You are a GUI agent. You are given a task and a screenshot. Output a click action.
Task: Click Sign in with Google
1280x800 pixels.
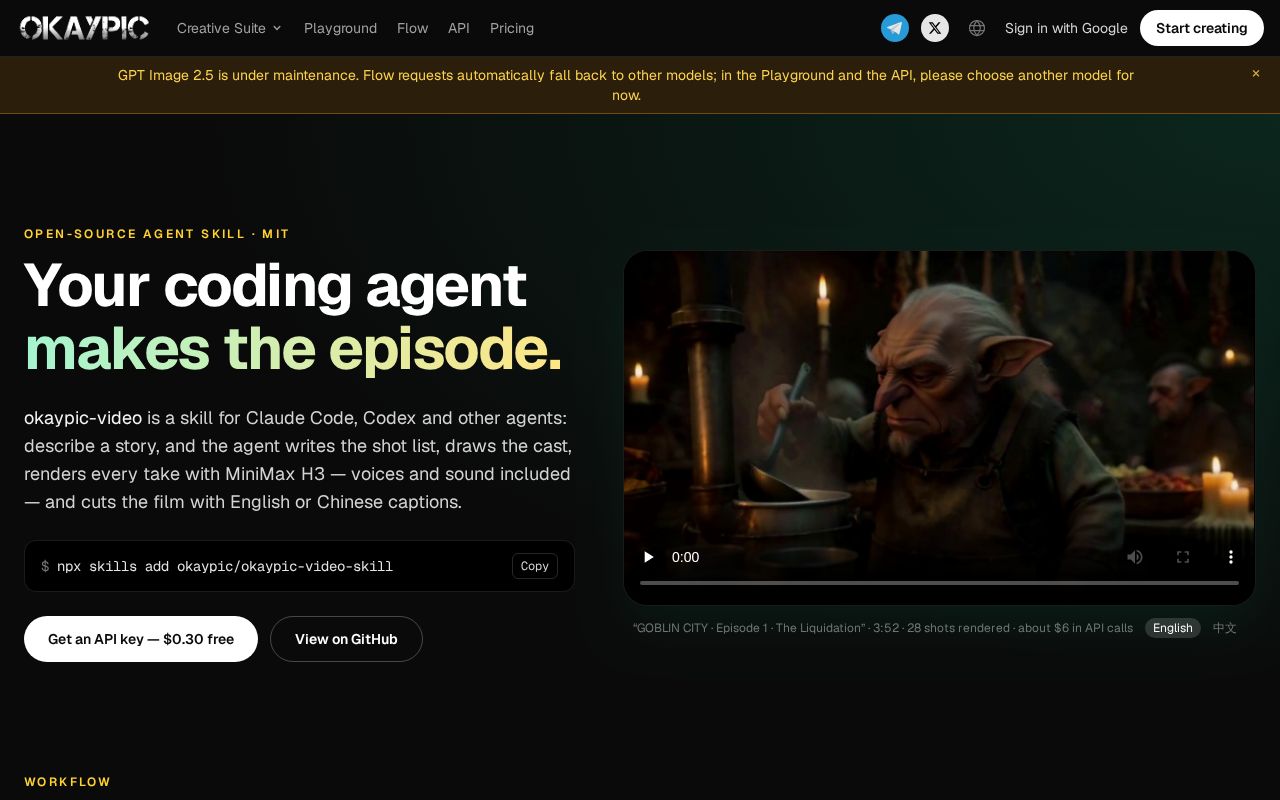[x=1066, y=28]
